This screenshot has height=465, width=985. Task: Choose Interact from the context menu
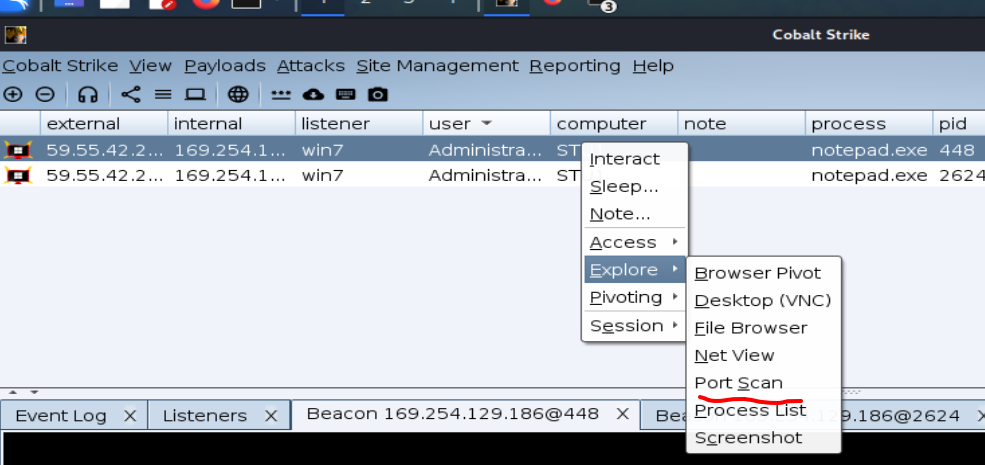pyautogui.click(x=634, y=159)
